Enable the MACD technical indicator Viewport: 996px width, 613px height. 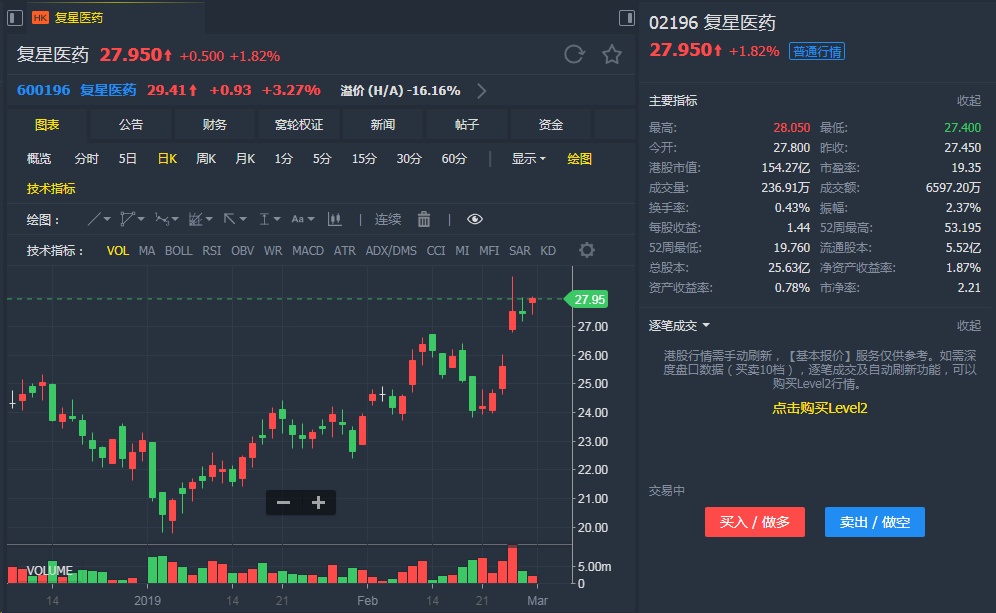coord(308,250)
